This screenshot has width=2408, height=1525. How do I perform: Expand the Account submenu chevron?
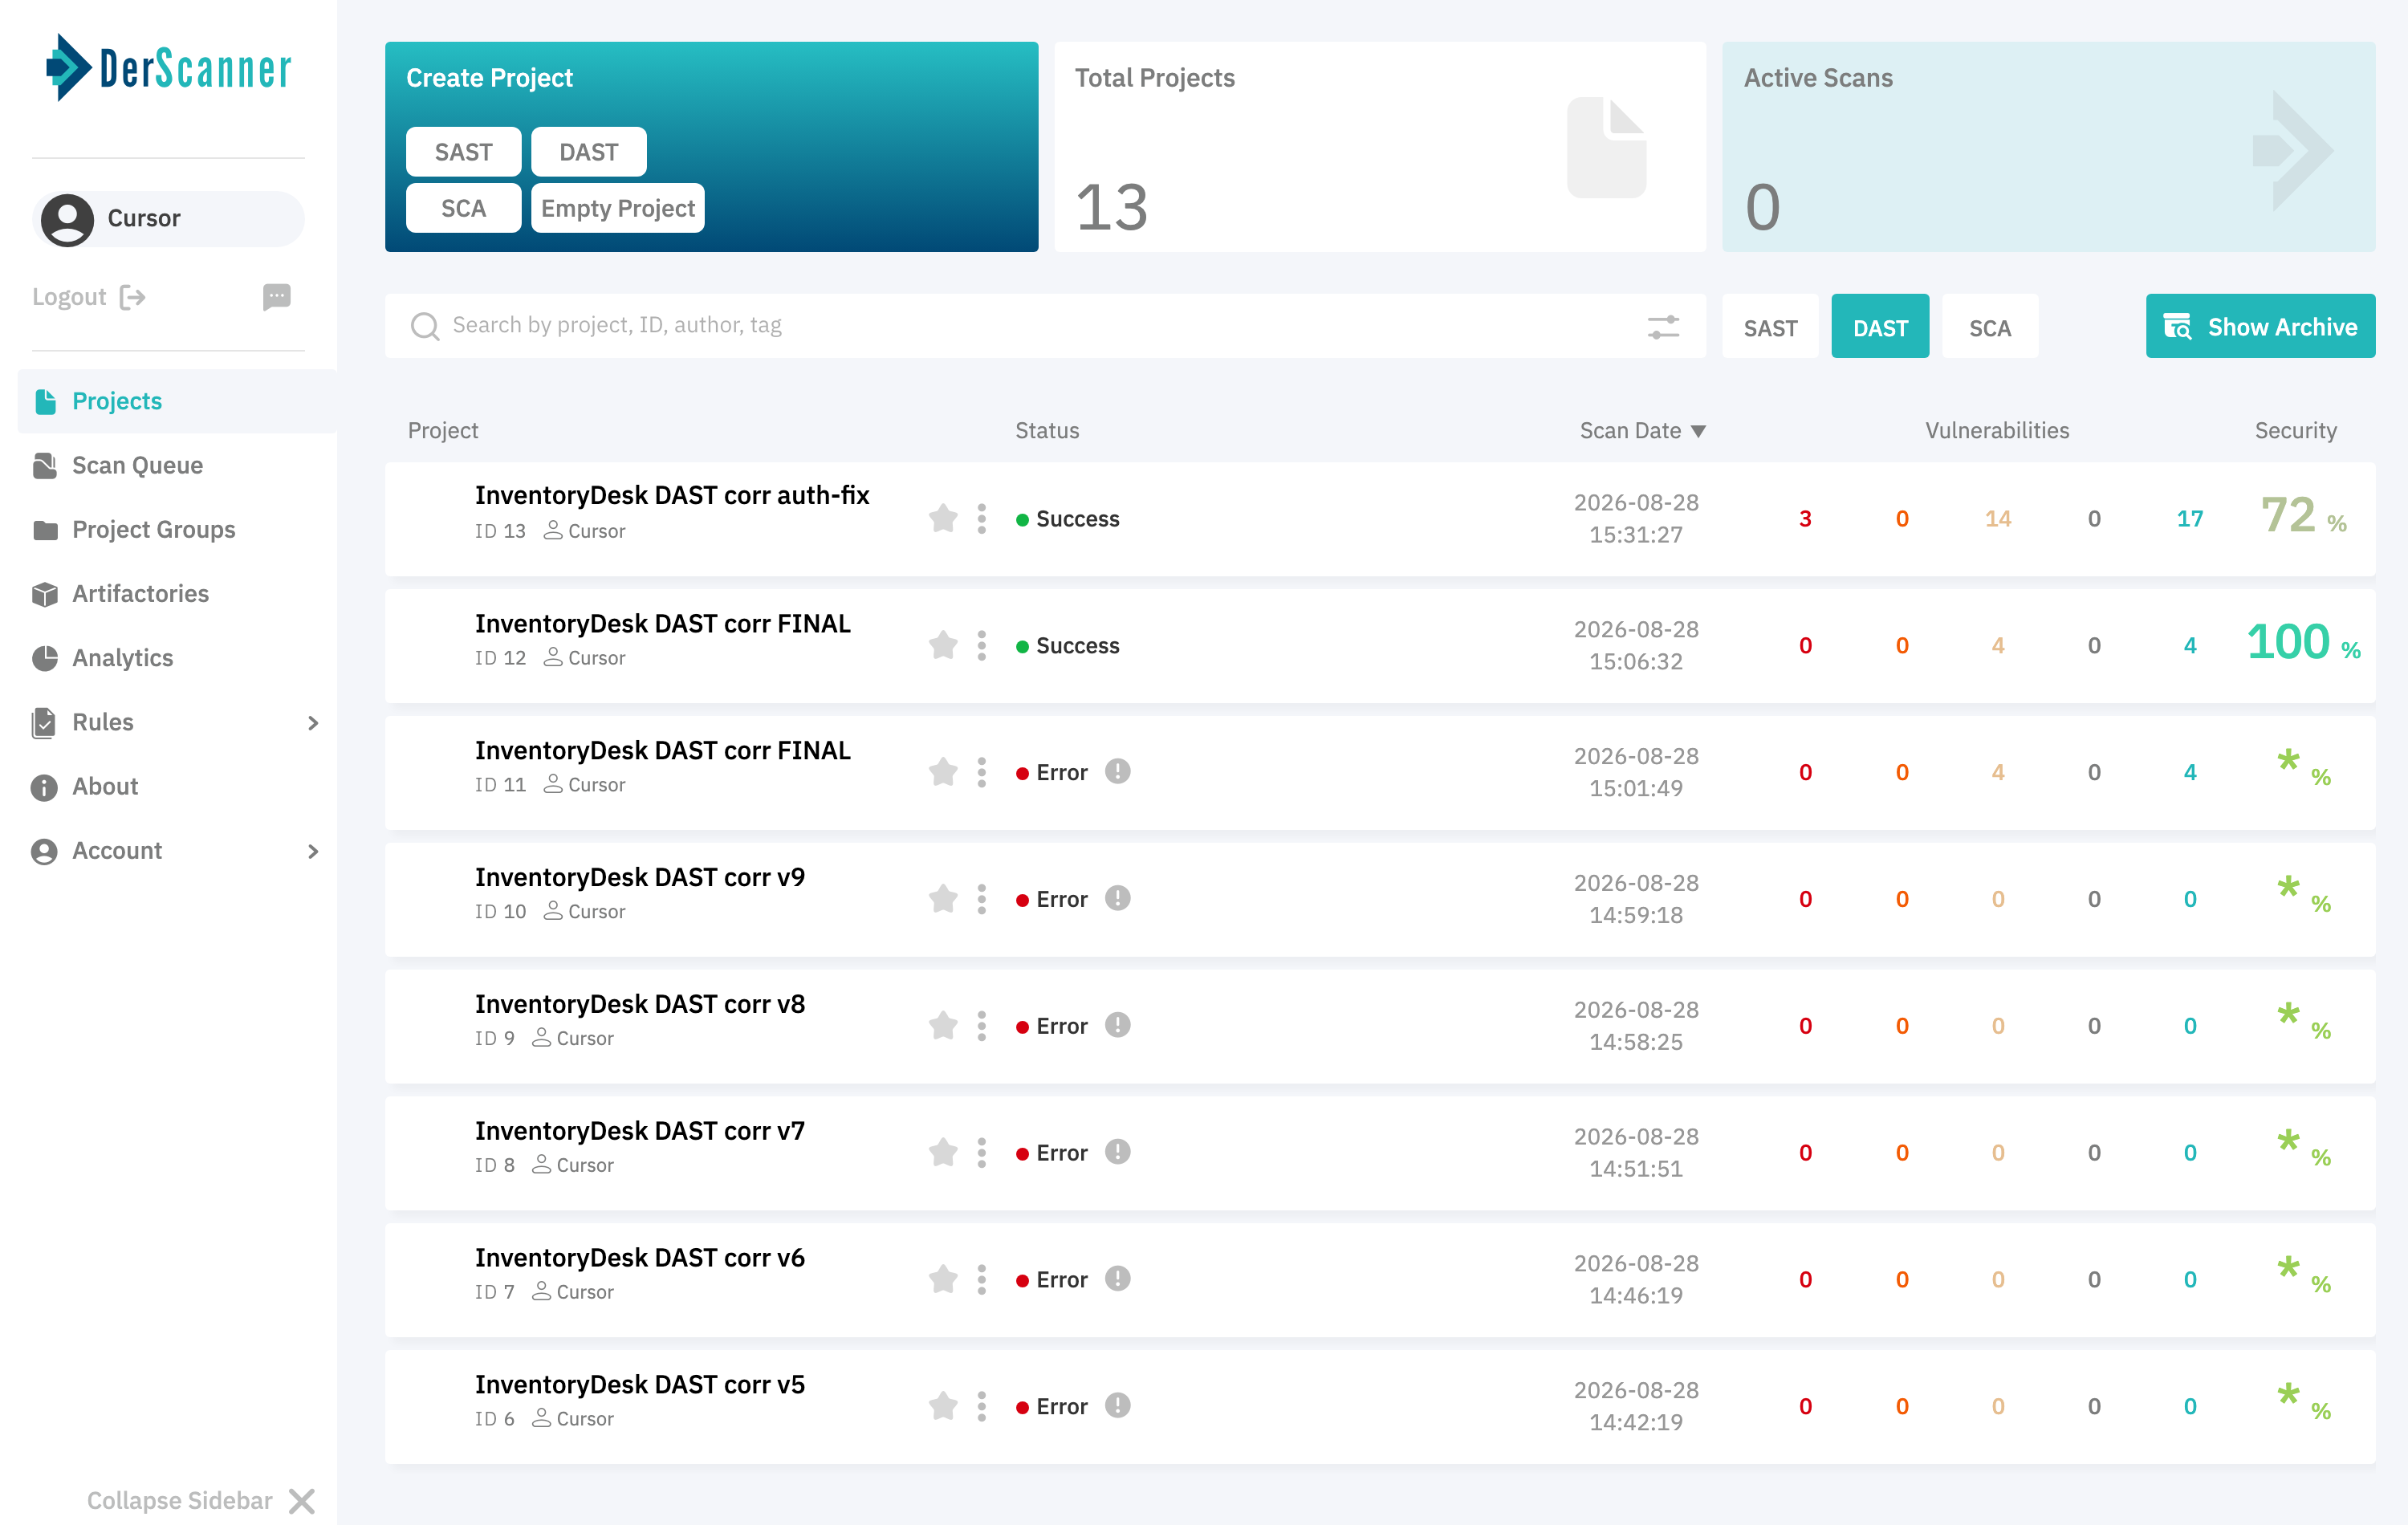(313, 851)
